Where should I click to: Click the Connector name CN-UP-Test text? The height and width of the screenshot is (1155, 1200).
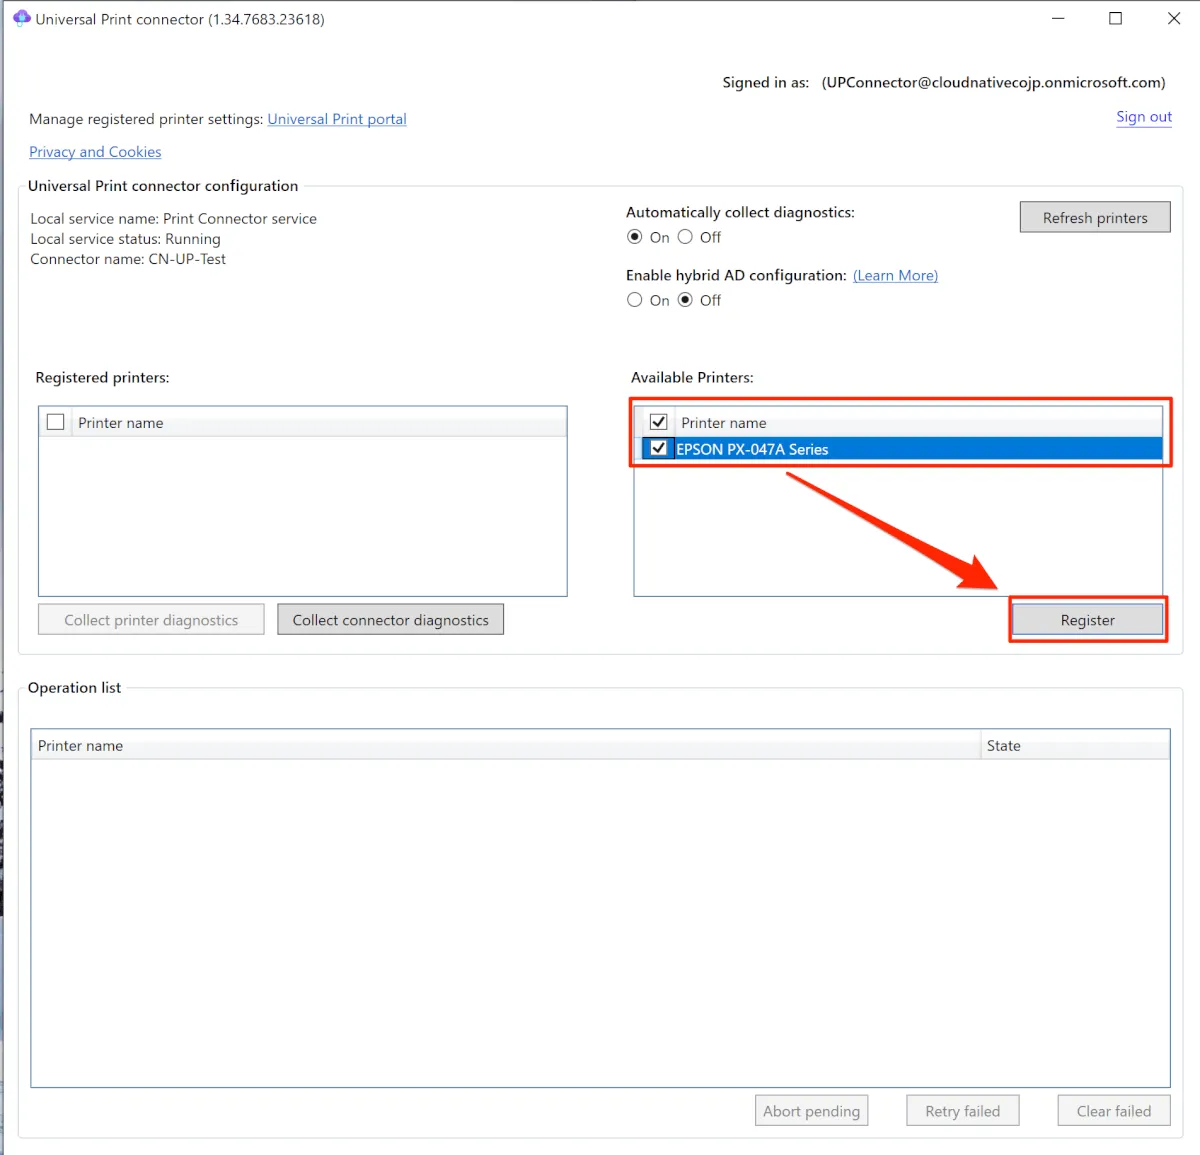pyautogui.click(x=128, y=259)
